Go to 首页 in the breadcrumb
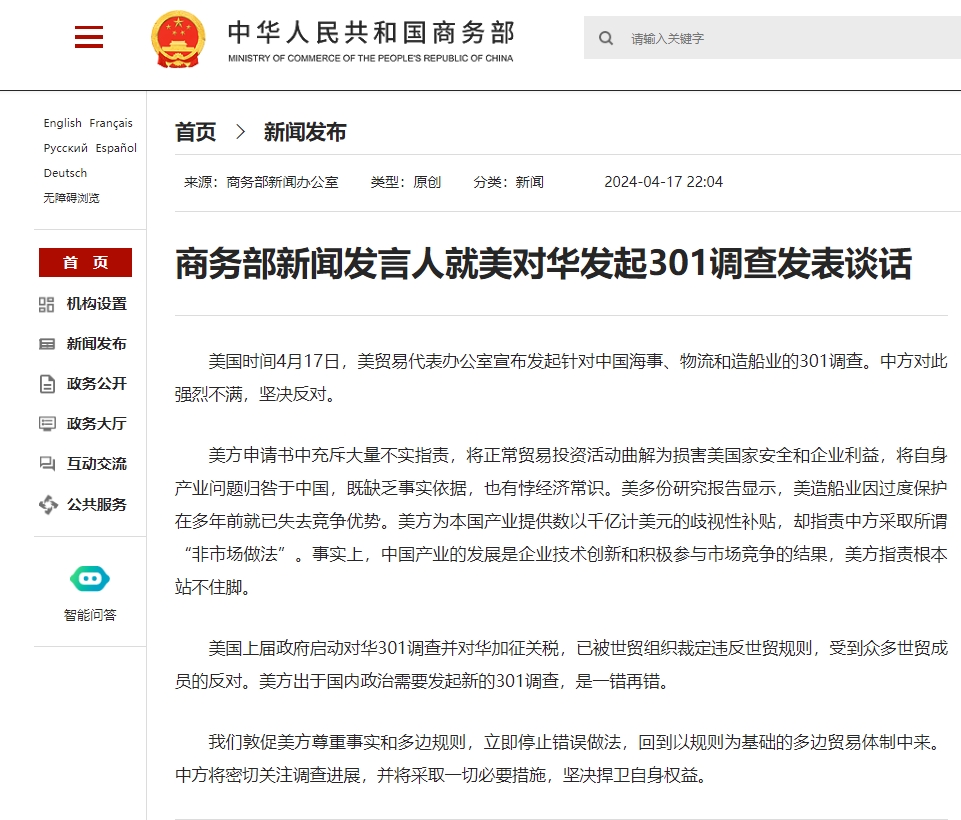 click(195, 132)
